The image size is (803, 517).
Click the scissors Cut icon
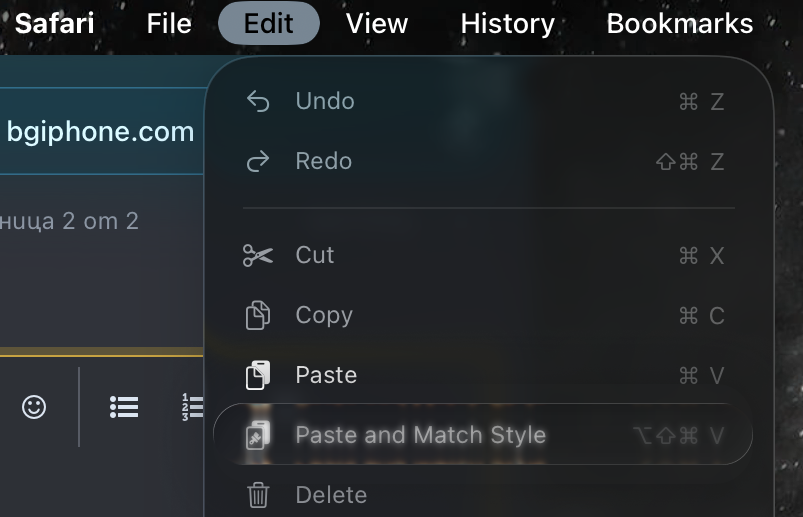258,255
